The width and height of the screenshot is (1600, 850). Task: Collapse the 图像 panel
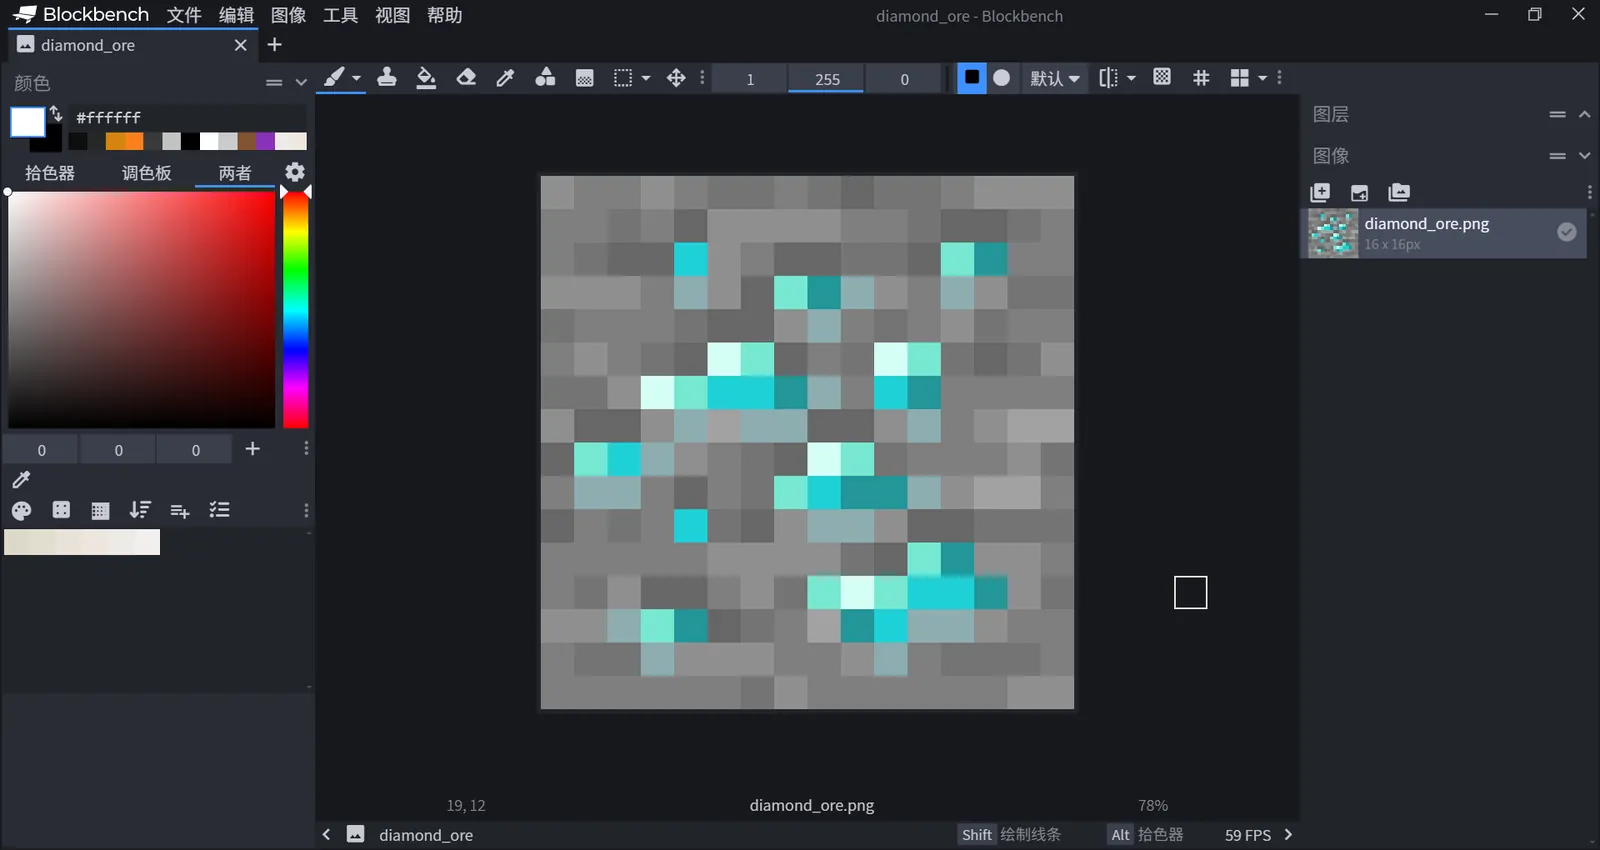(1585, 155)
